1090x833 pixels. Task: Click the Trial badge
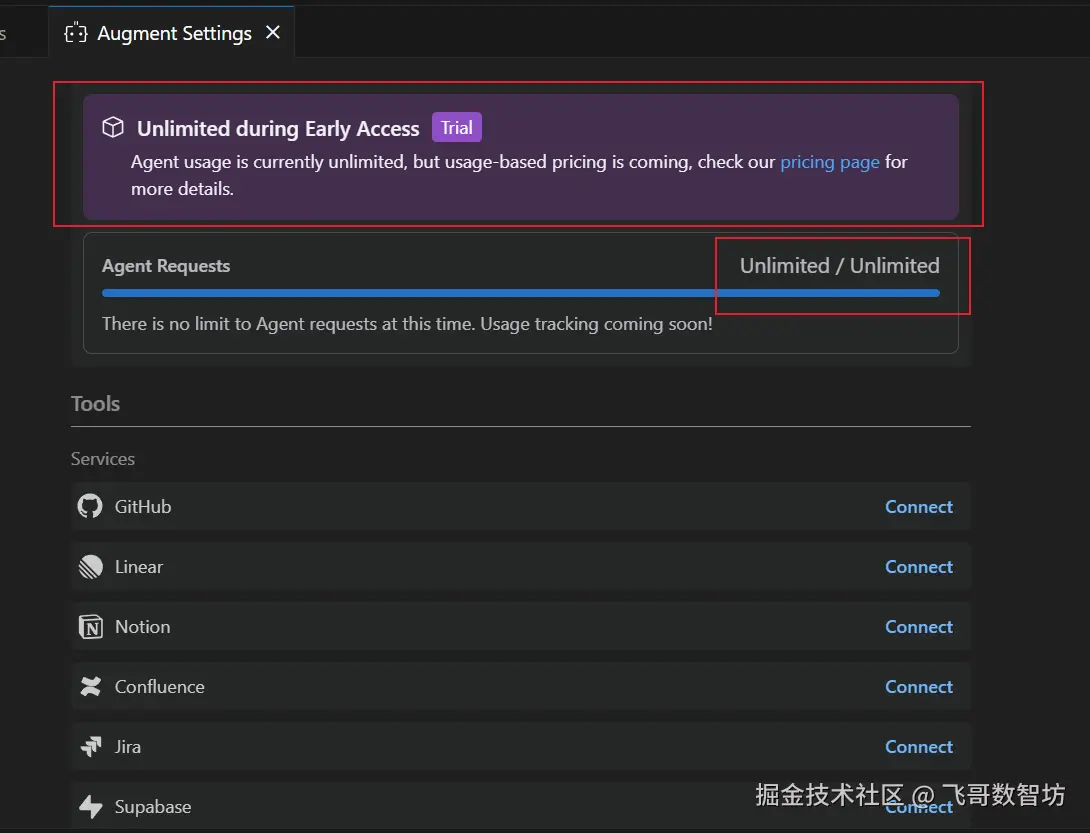click(x=457, y=127)
